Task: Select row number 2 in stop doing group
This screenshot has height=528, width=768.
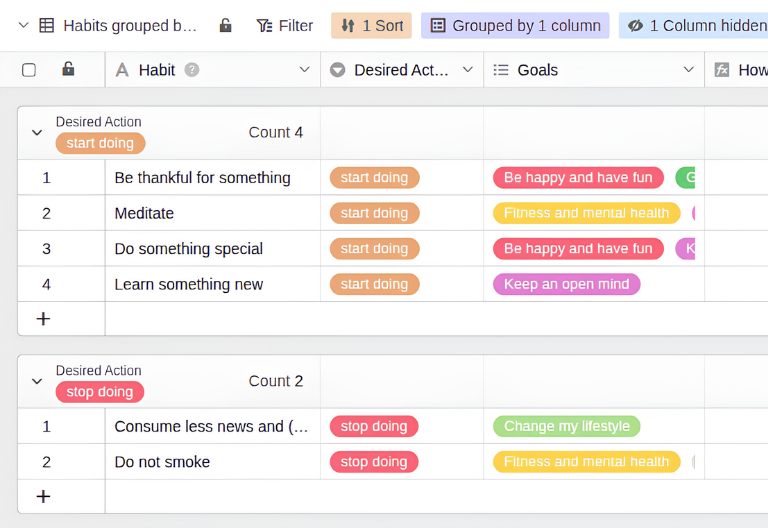Action: 47,462
